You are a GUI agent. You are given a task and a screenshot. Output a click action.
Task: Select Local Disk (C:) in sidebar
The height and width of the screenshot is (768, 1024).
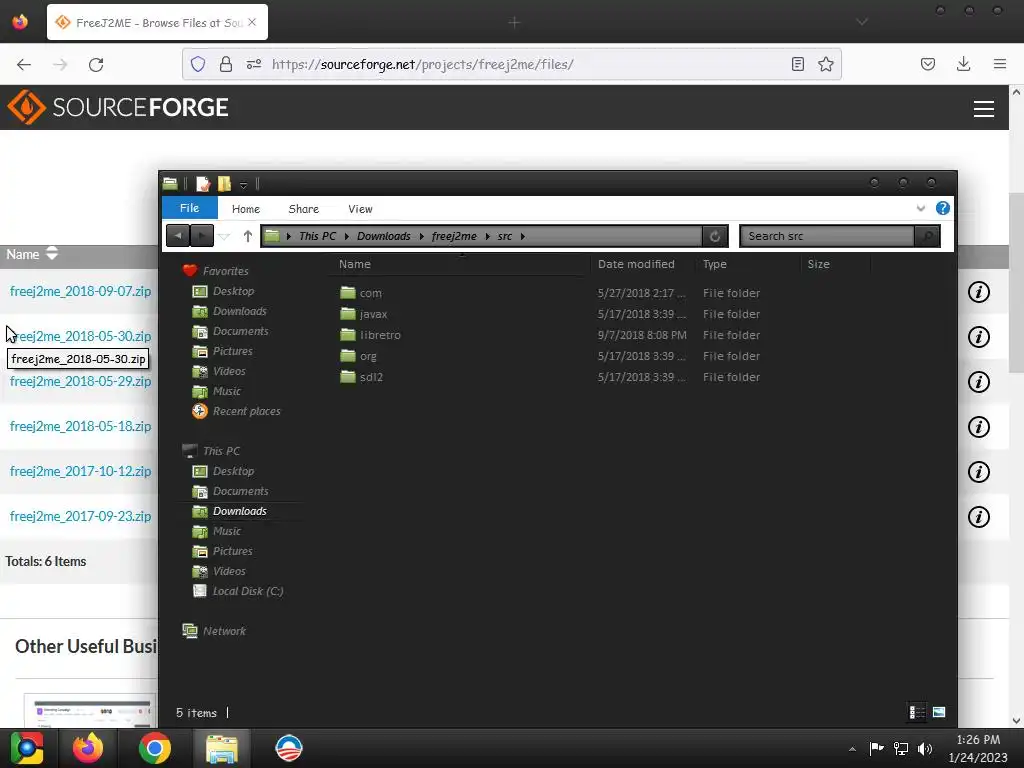coord(248,592)
